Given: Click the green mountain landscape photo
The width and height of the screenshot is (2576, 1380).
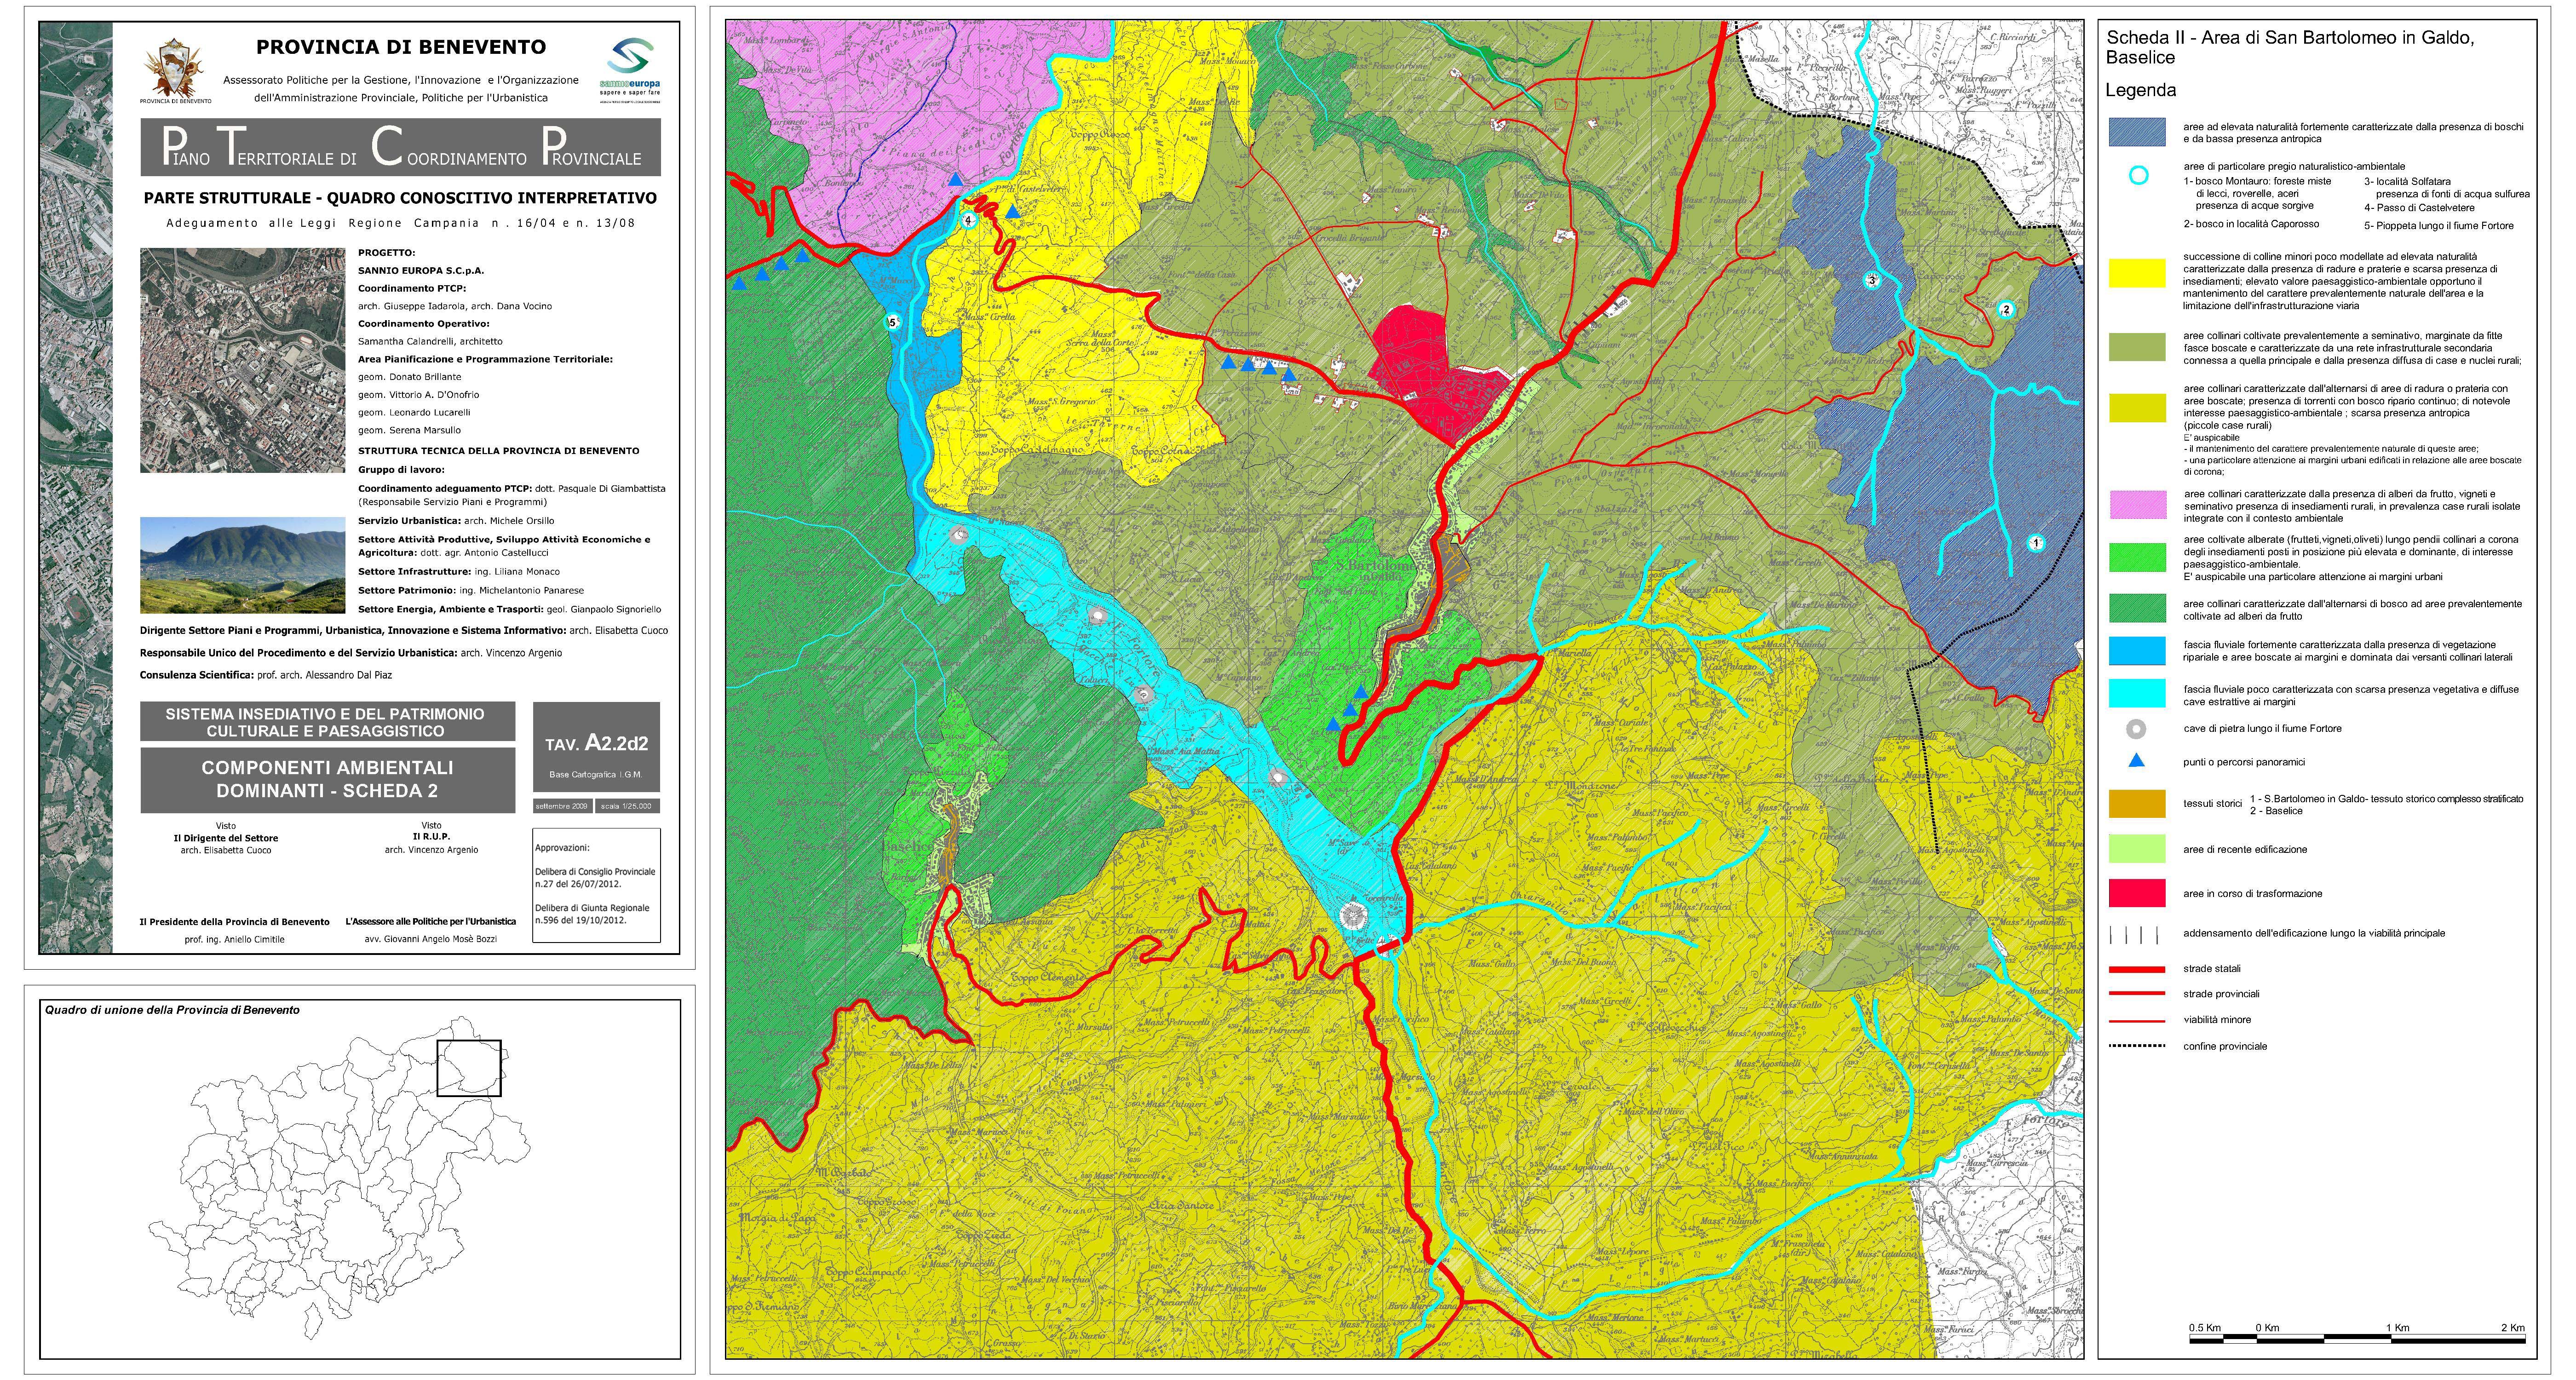Looking at the screenshot, I should 242,565.
